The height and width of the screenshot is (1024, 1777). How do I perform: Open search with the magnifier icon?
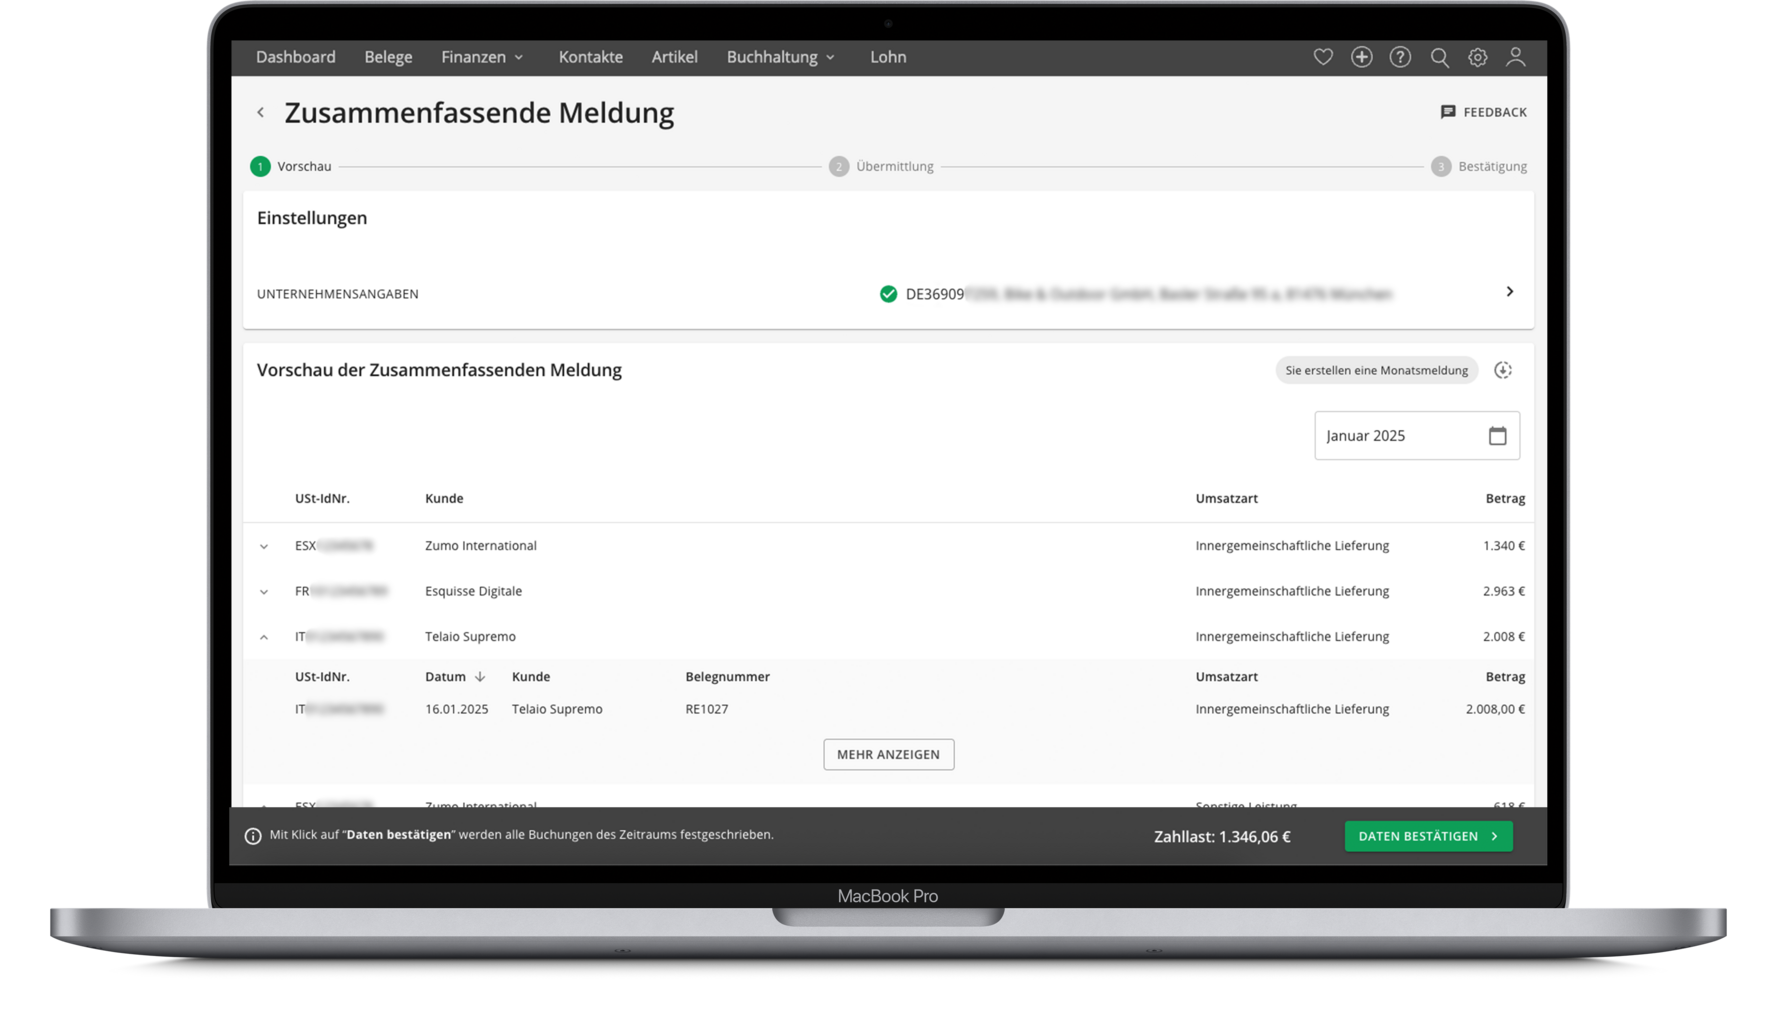1439,57
